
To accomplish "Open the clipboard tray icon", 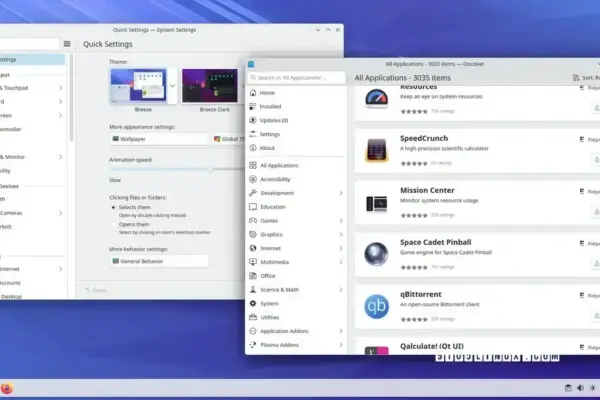I will pyautogui.click(x=568, y=388).
